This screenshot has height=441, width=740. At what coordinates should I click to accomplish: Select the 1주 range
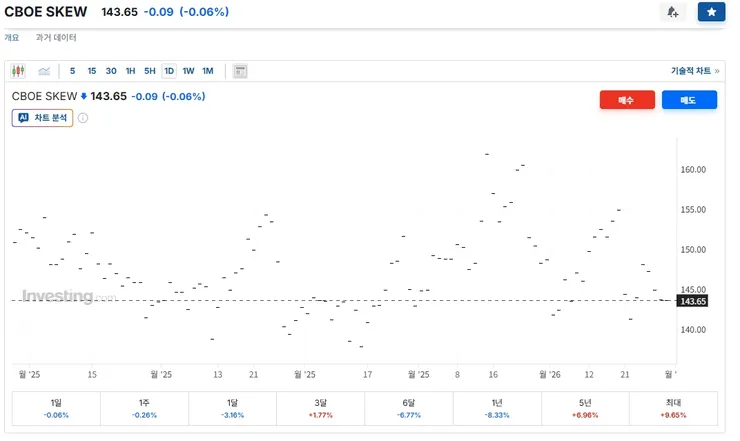(x=144, y=408)
